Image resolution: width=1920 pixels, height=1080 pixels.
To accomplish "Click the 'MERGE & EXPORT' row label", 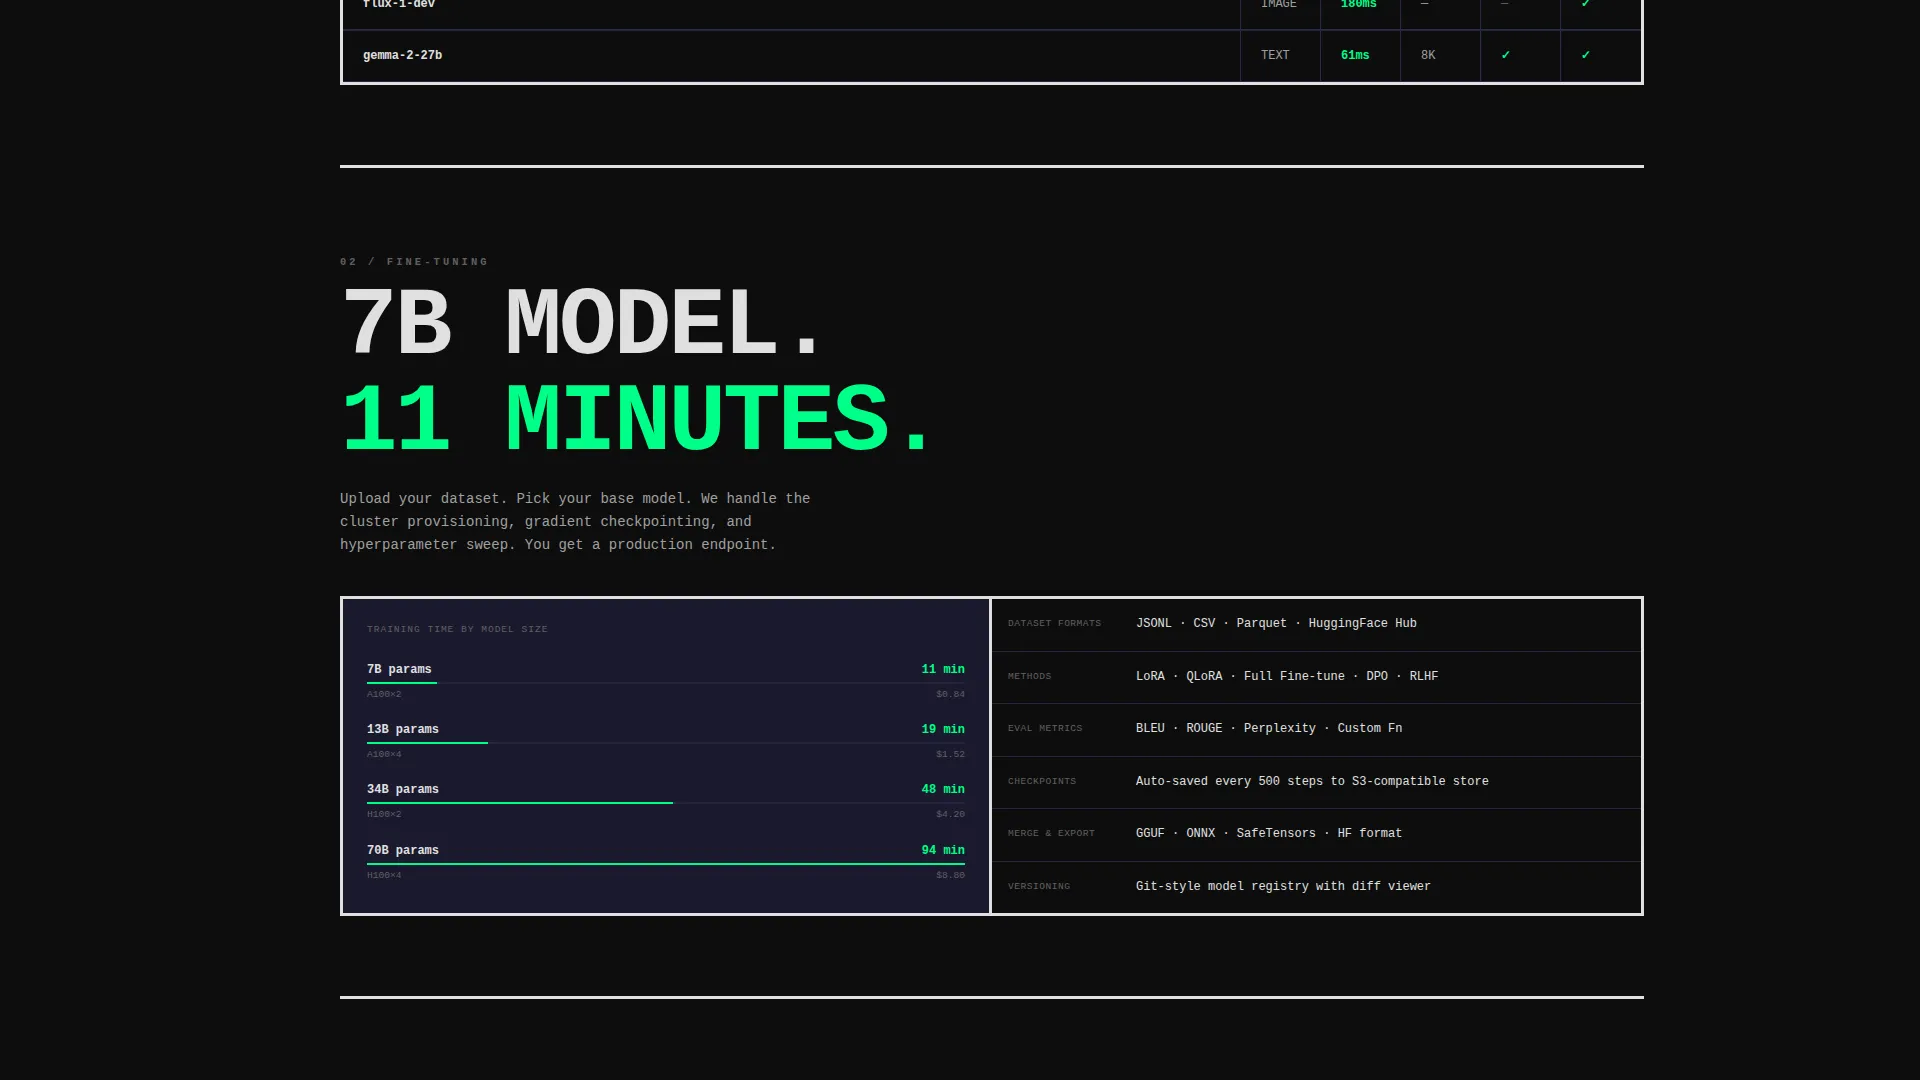I will tap(1051, 833).
